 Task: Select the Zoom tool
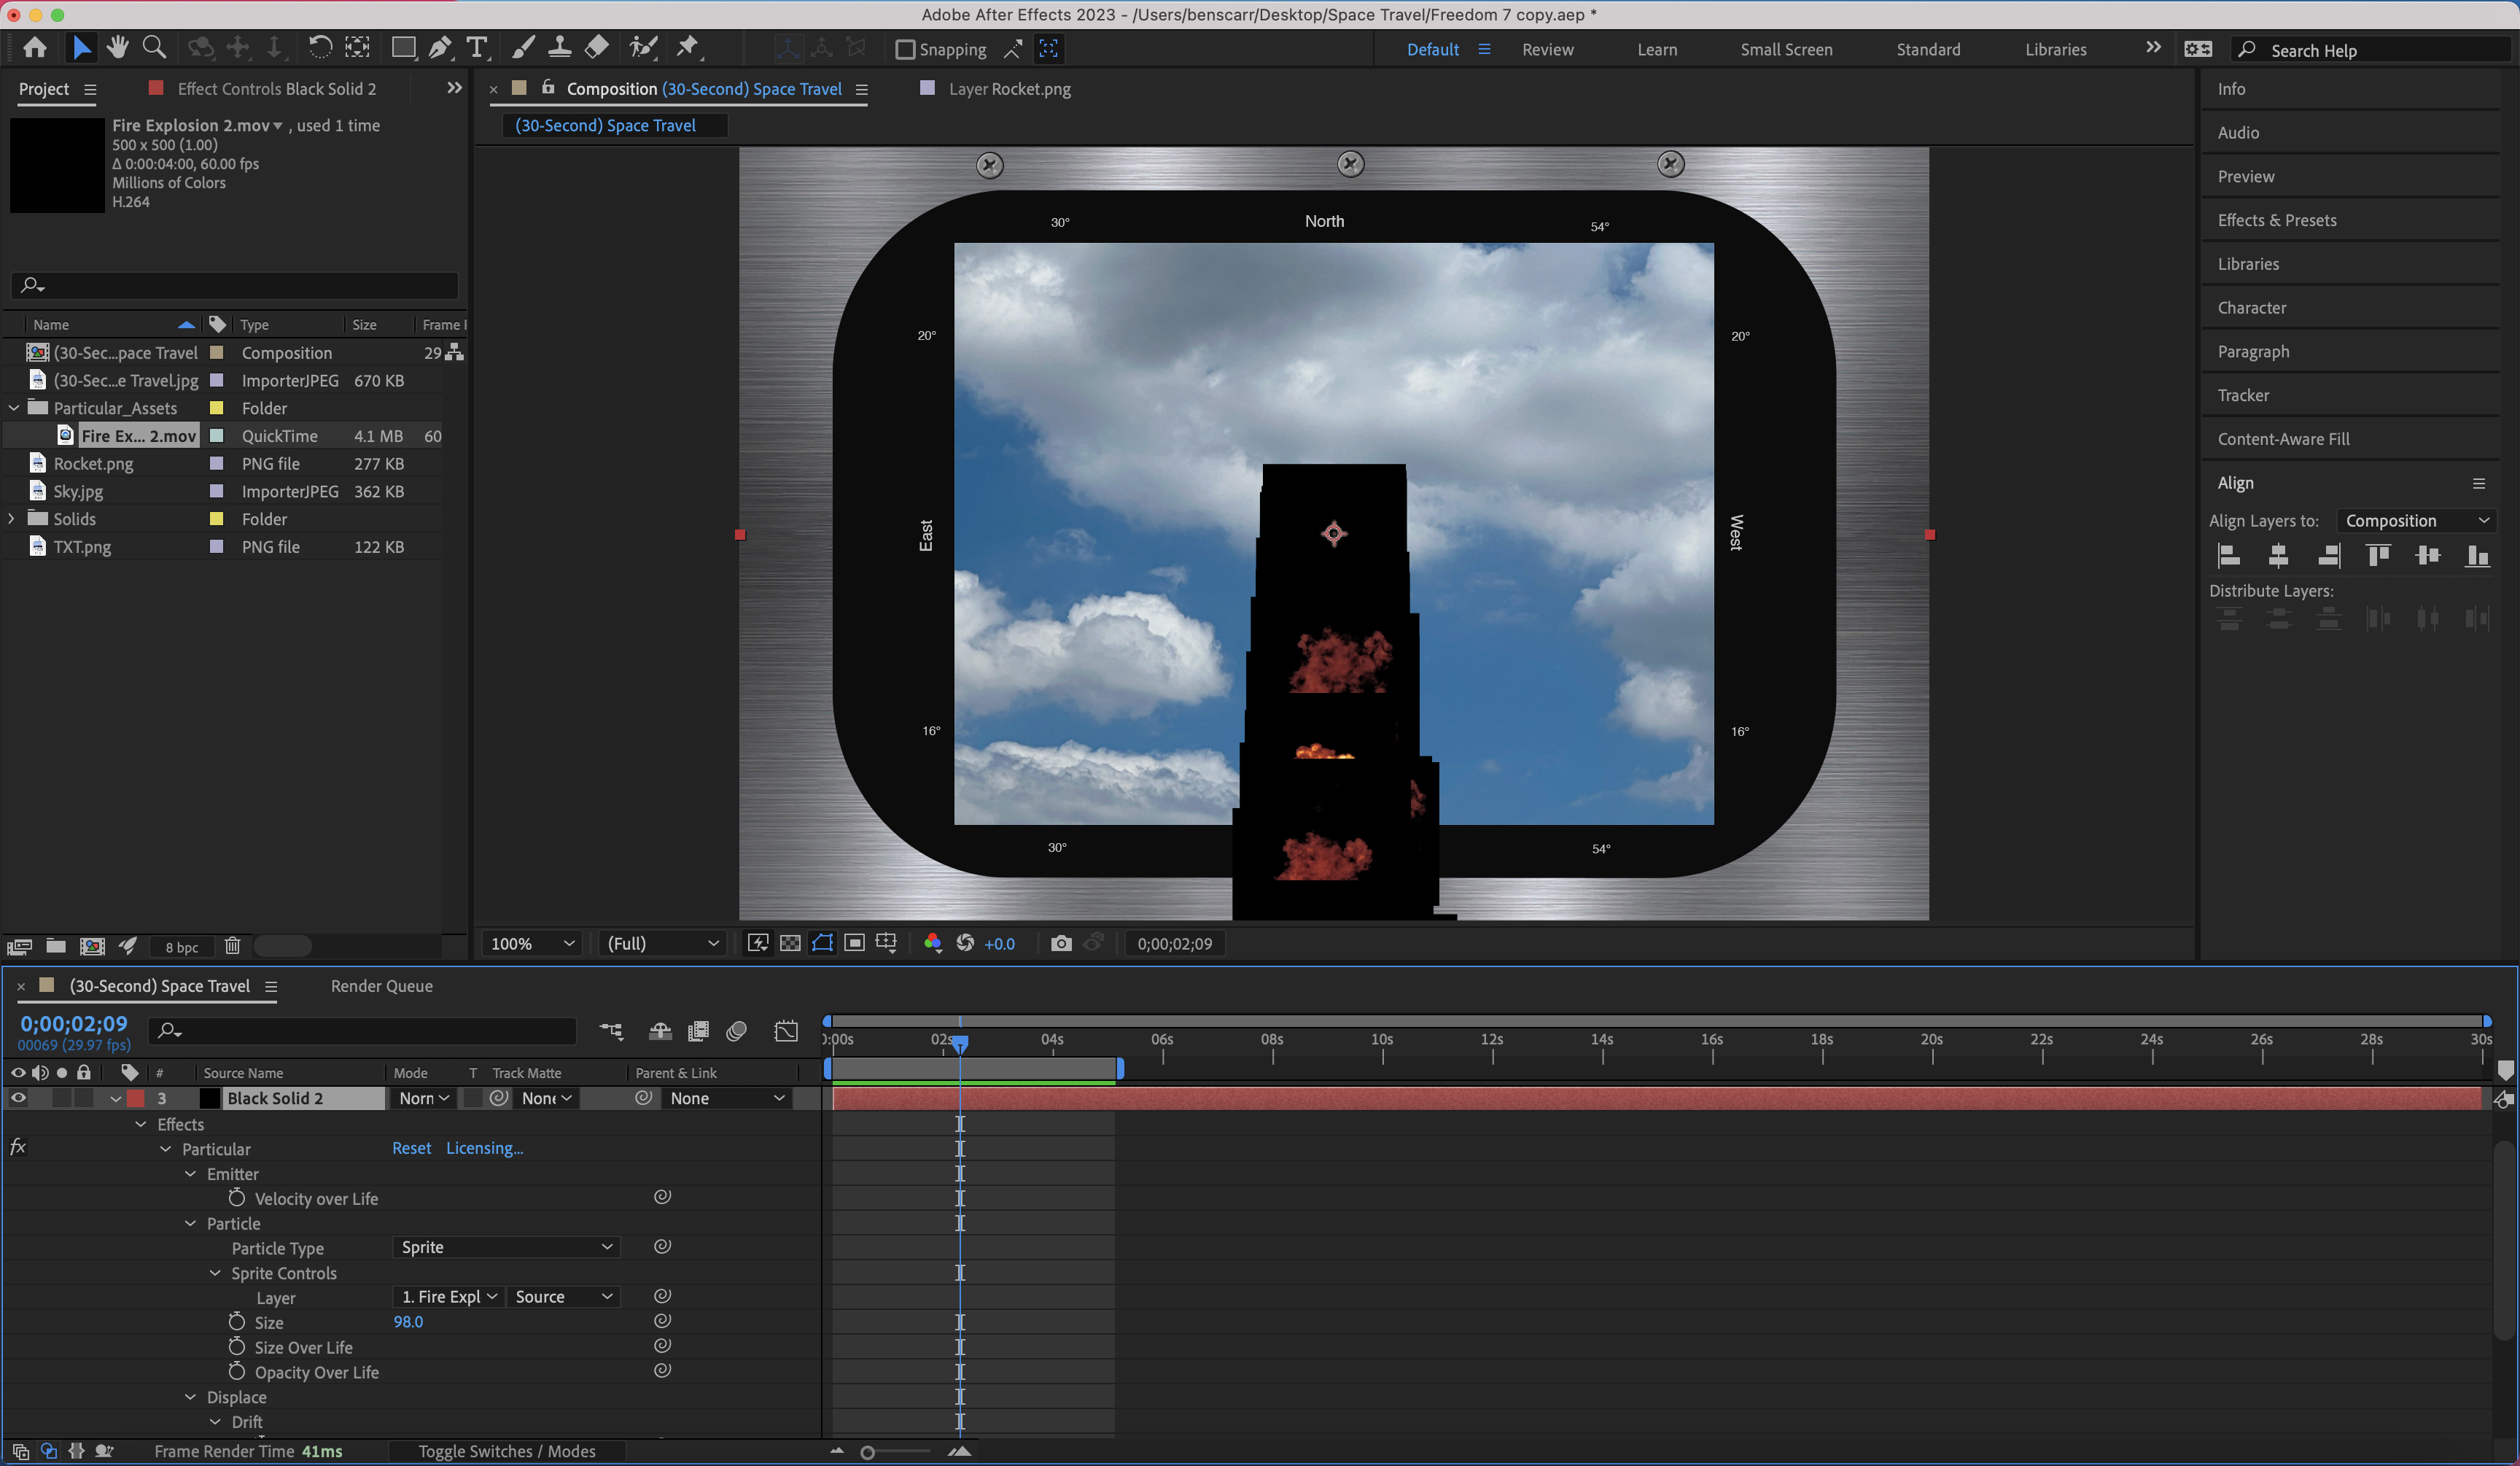tap(154, 47)
